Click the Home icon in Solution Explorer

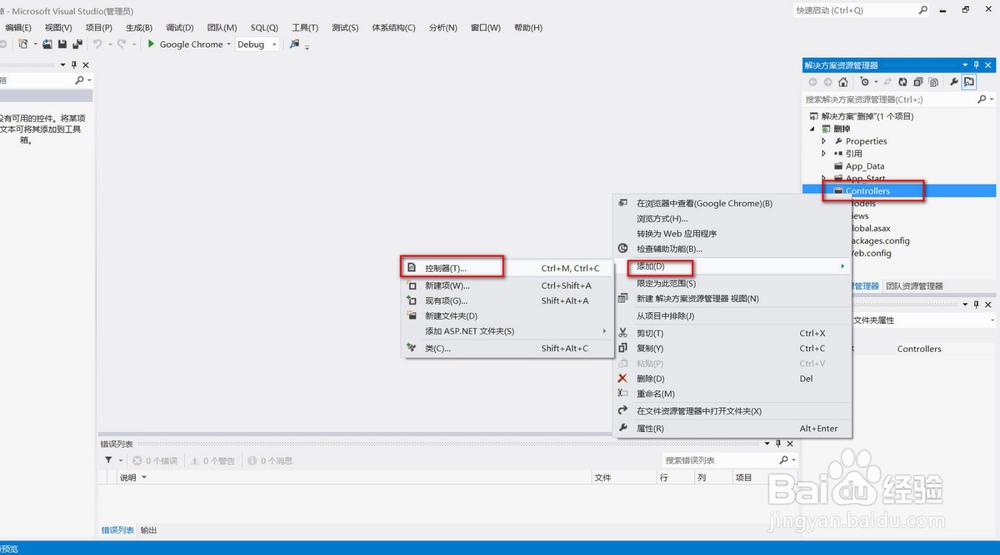pos(843,82)
